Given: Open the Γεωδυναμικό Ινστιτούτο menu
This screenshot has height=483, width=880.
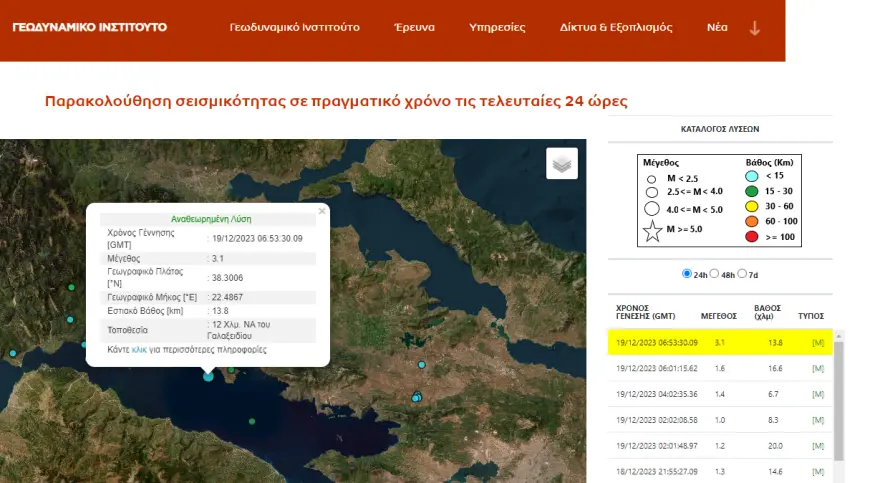Looking at the screenshot, I should [294, 28].
